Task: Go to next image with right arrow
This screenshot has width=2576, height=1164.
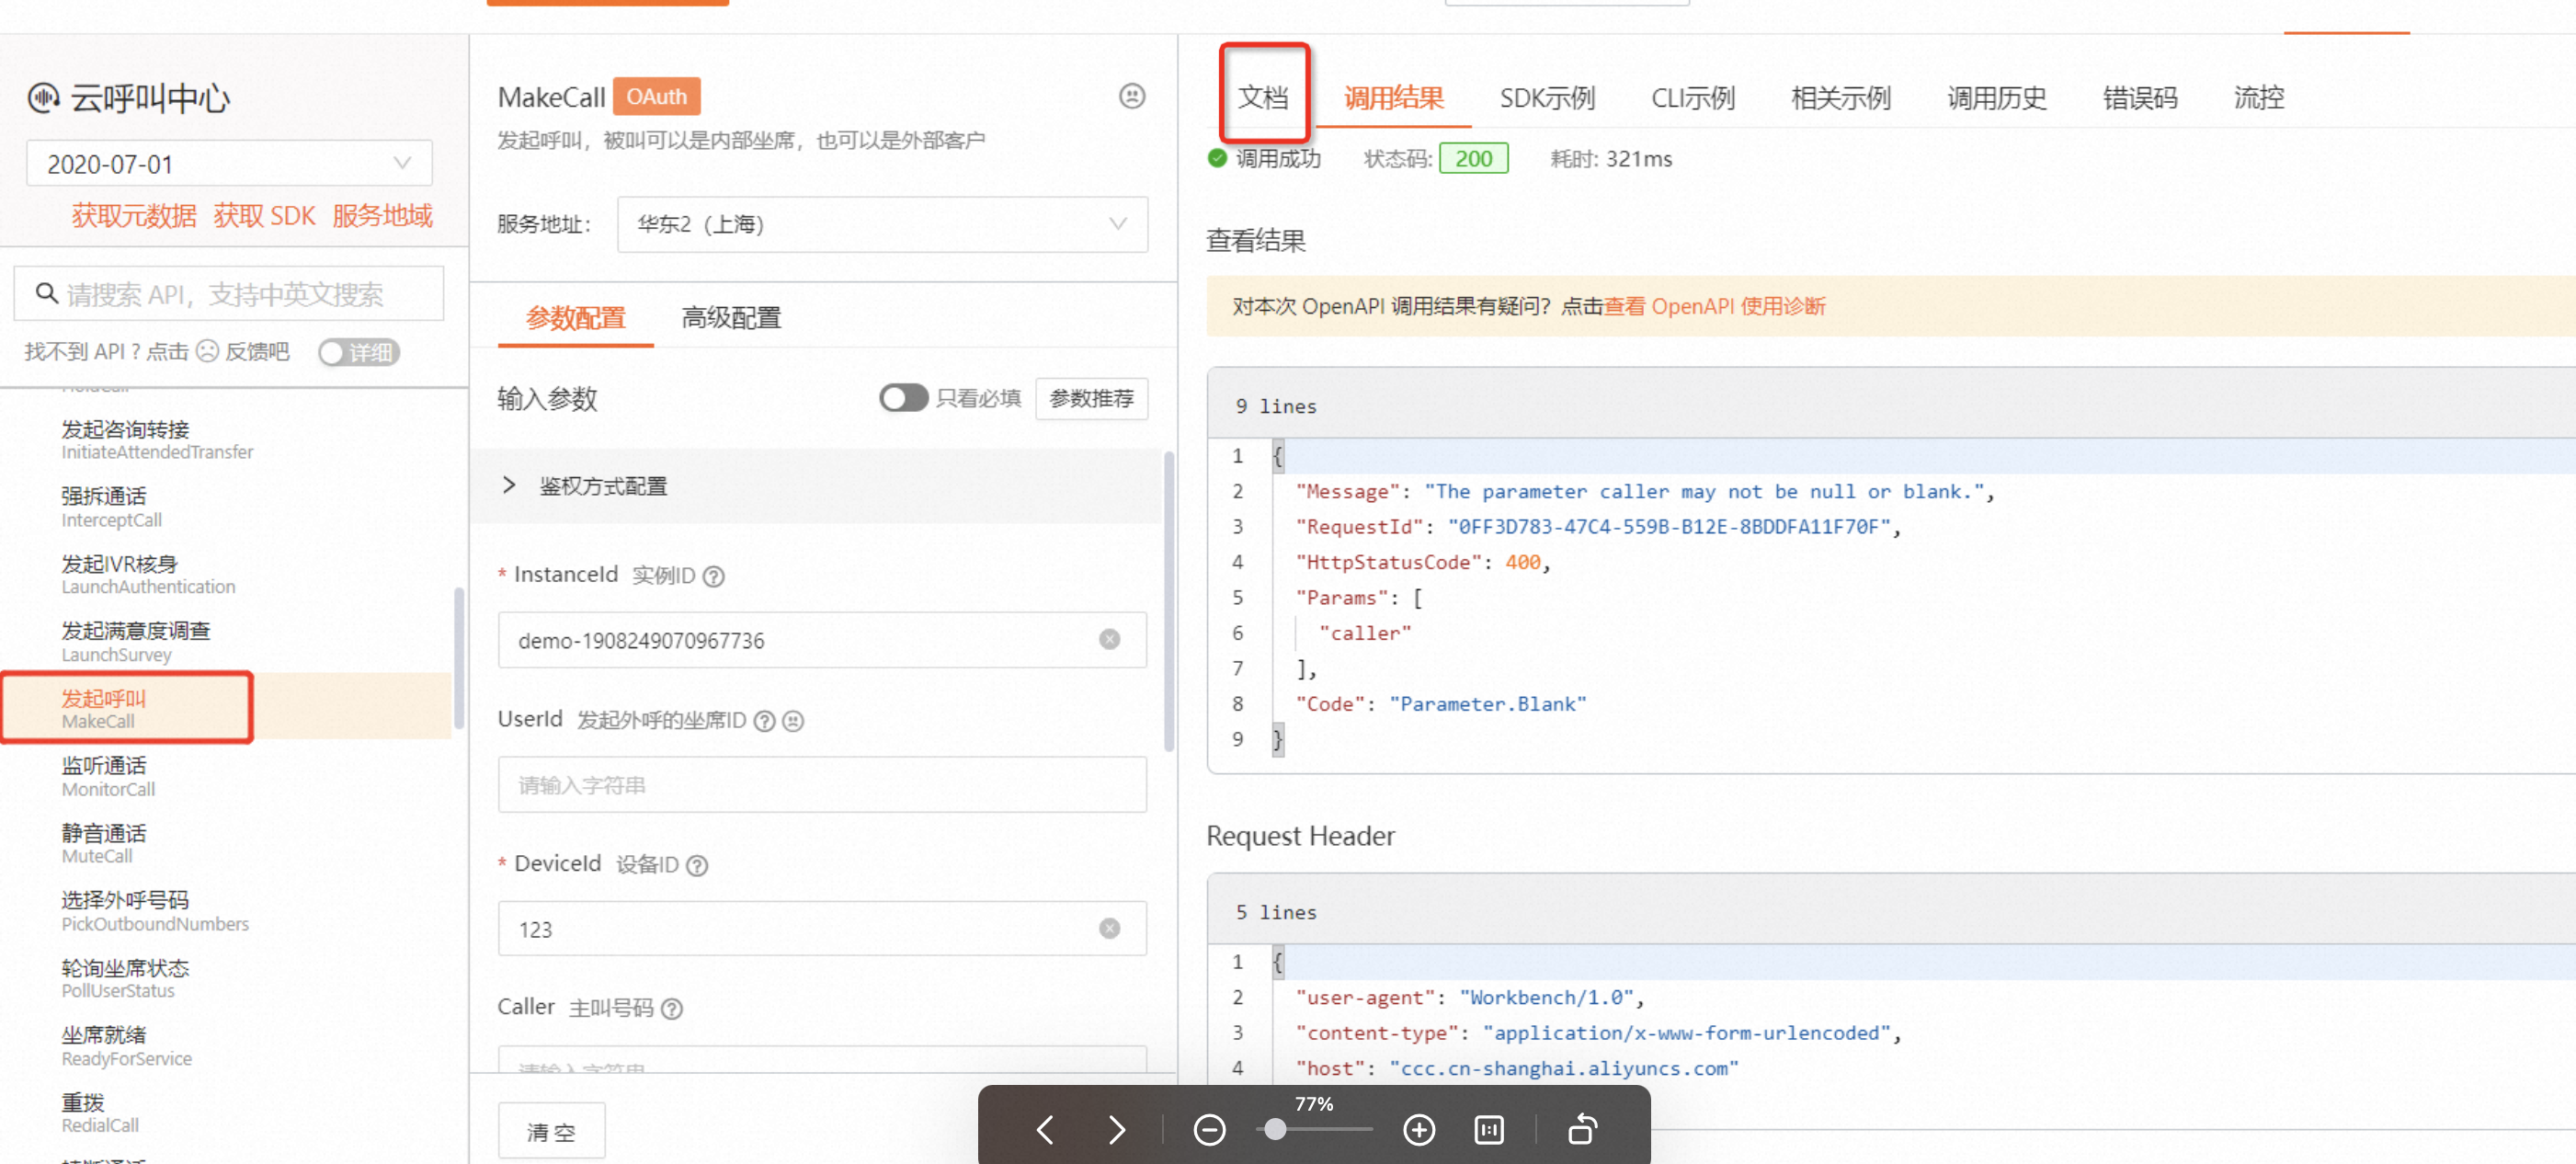Action: pos(1117,1130)
